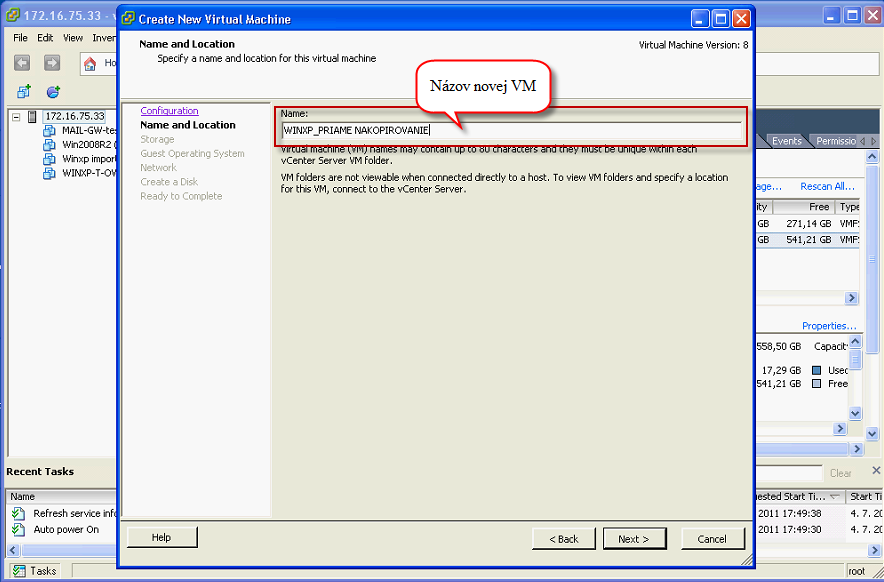The height and width of the screenshot is (582, 884).
Task: Collapse the 172.16.75.33 host tree node
Action: tap(16, 117)
